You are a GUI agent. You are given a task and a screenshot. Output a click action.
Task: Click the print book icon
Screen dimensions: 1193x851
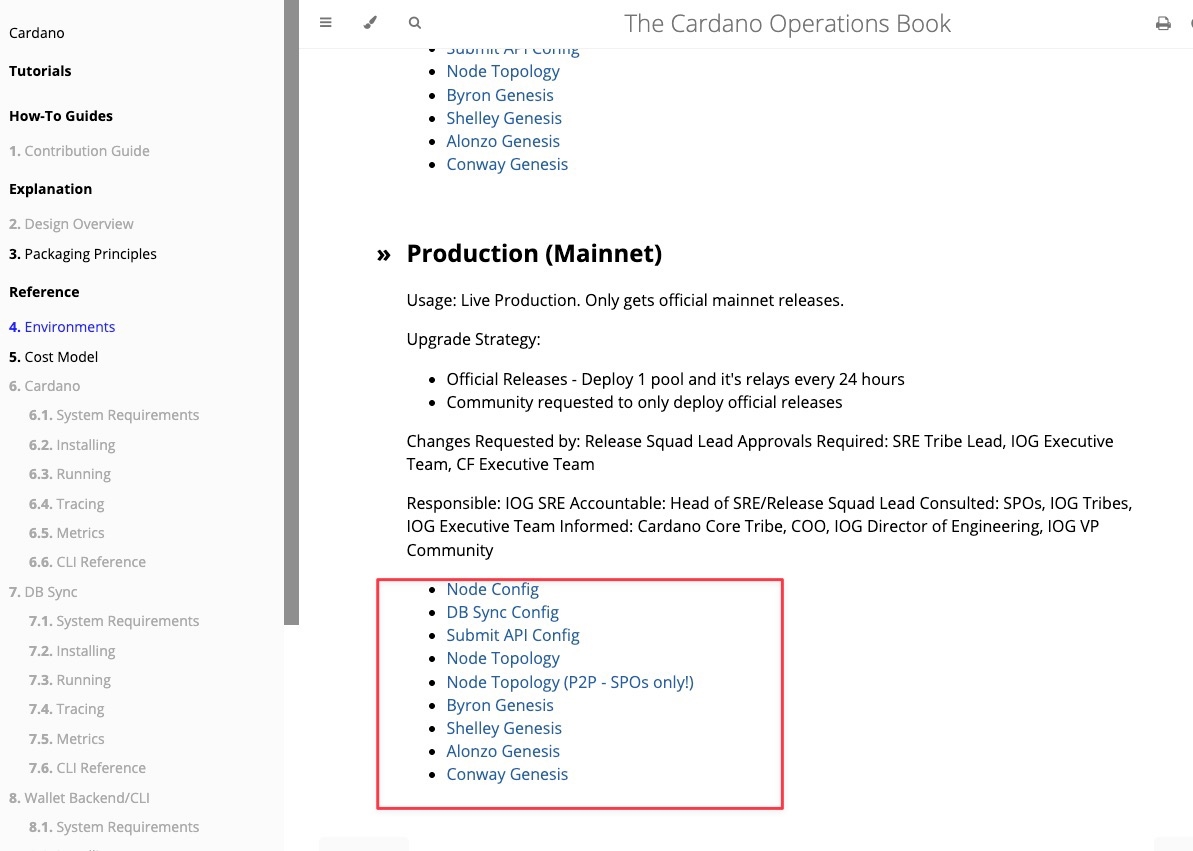click(1163, 23)
